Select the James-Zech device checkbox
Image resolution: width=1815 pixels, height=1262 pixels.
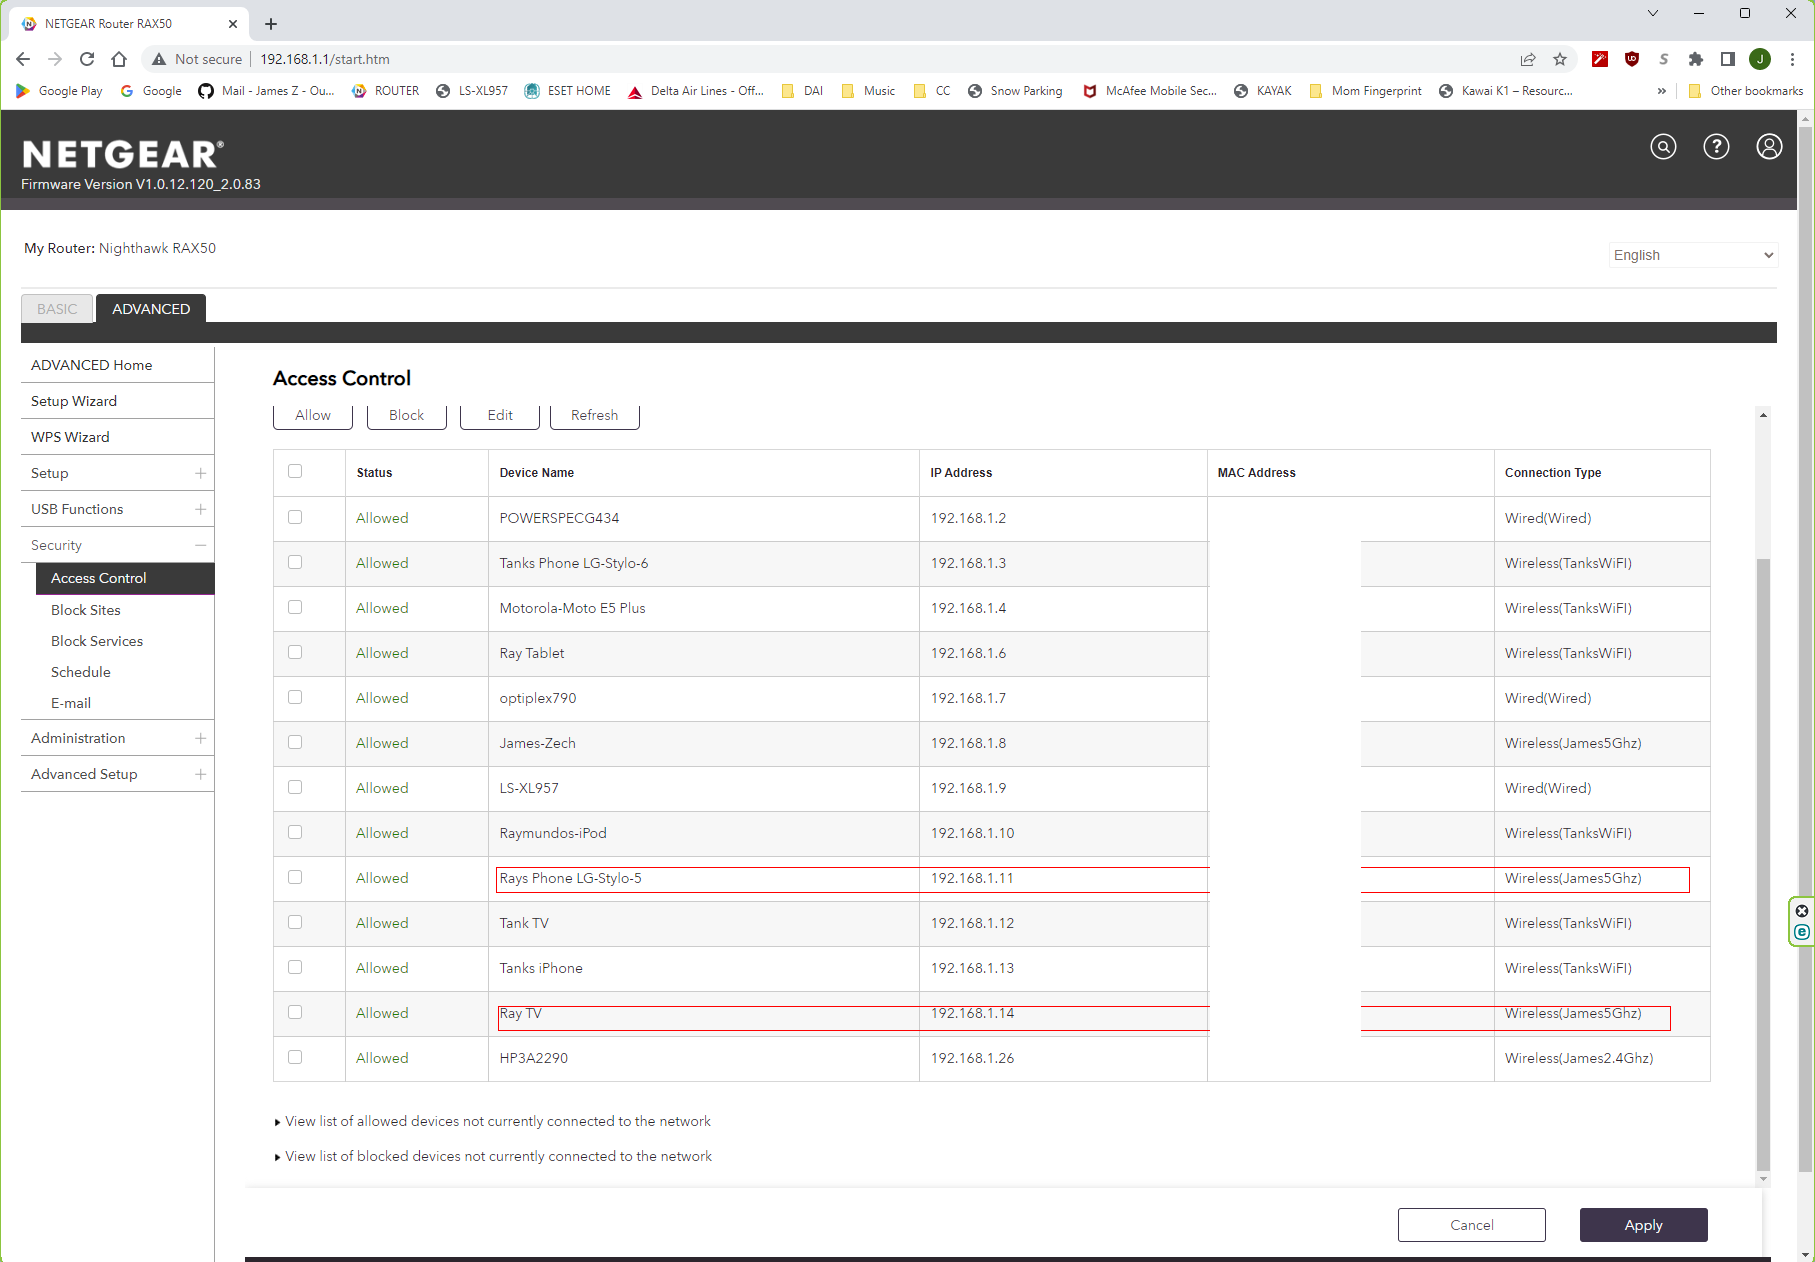[295, 742]
